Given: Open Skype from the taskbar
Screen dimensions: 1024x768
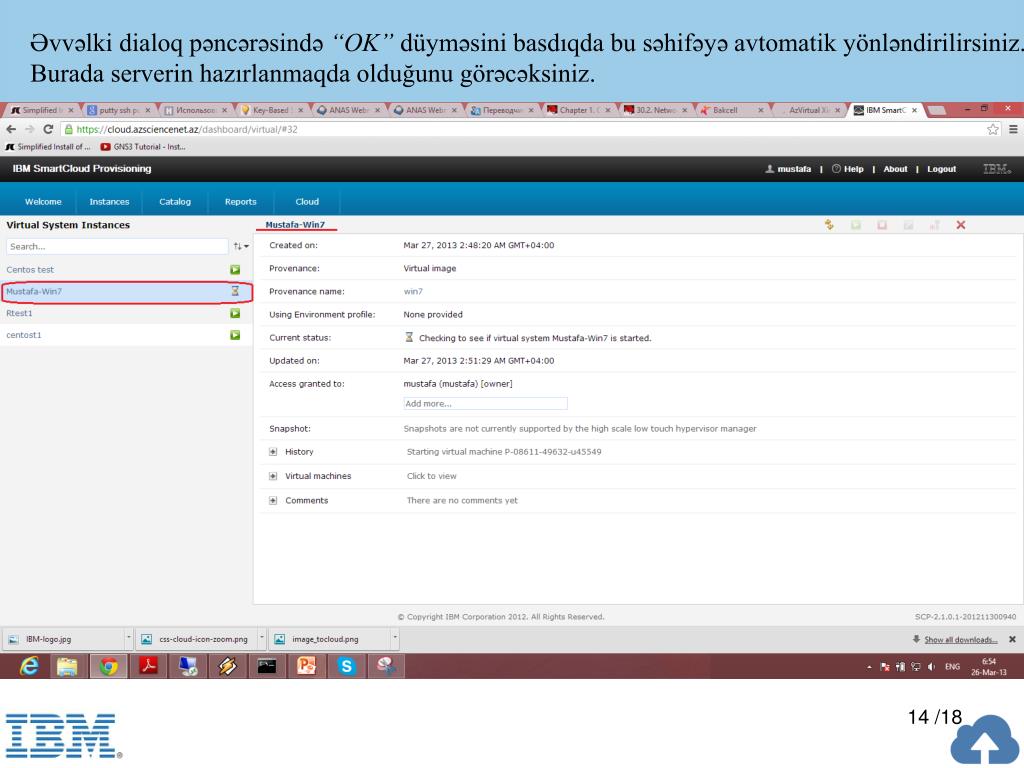Looking at the screenshot, I should click(346, 666).
